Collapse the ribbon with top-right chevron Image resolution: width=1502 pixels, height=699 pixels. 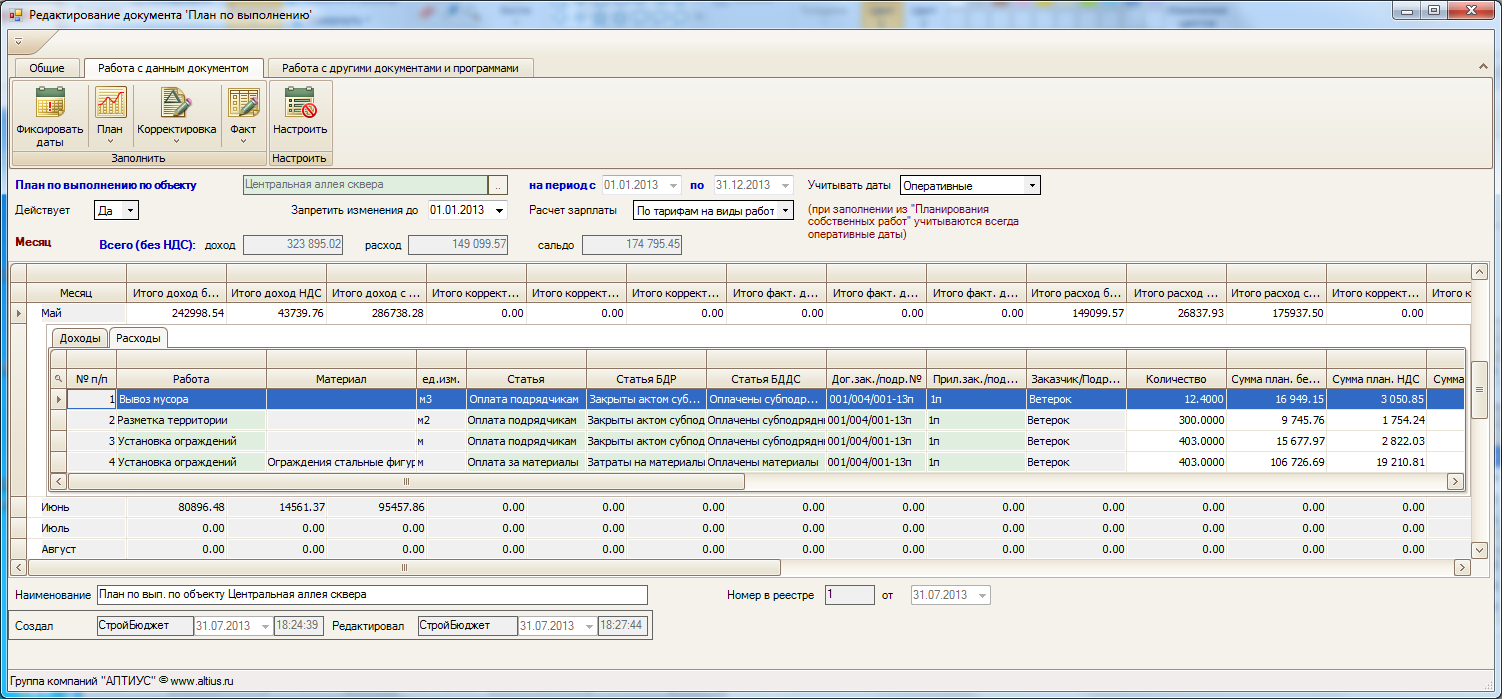coord(1483,67)
